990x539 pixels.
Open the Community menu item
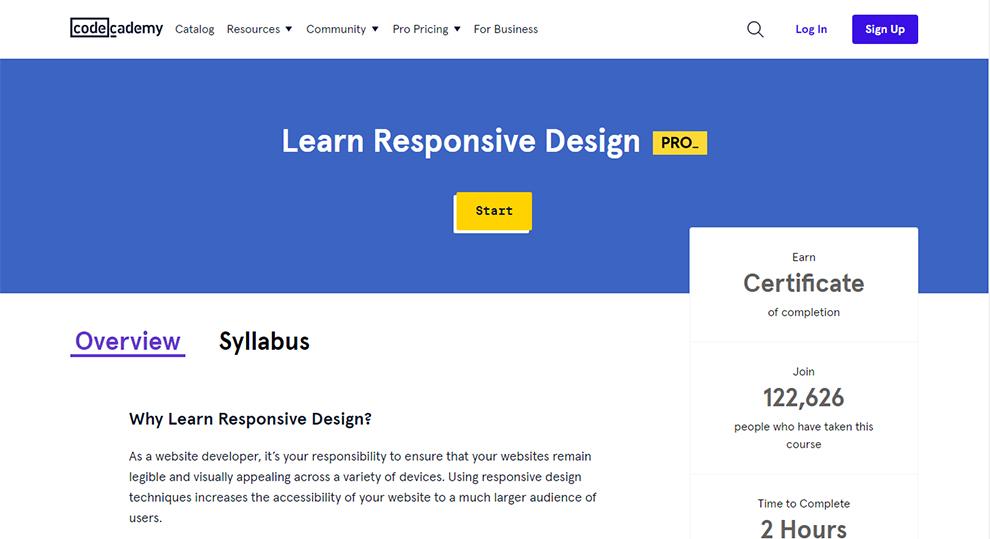click(x=336, y=29)
